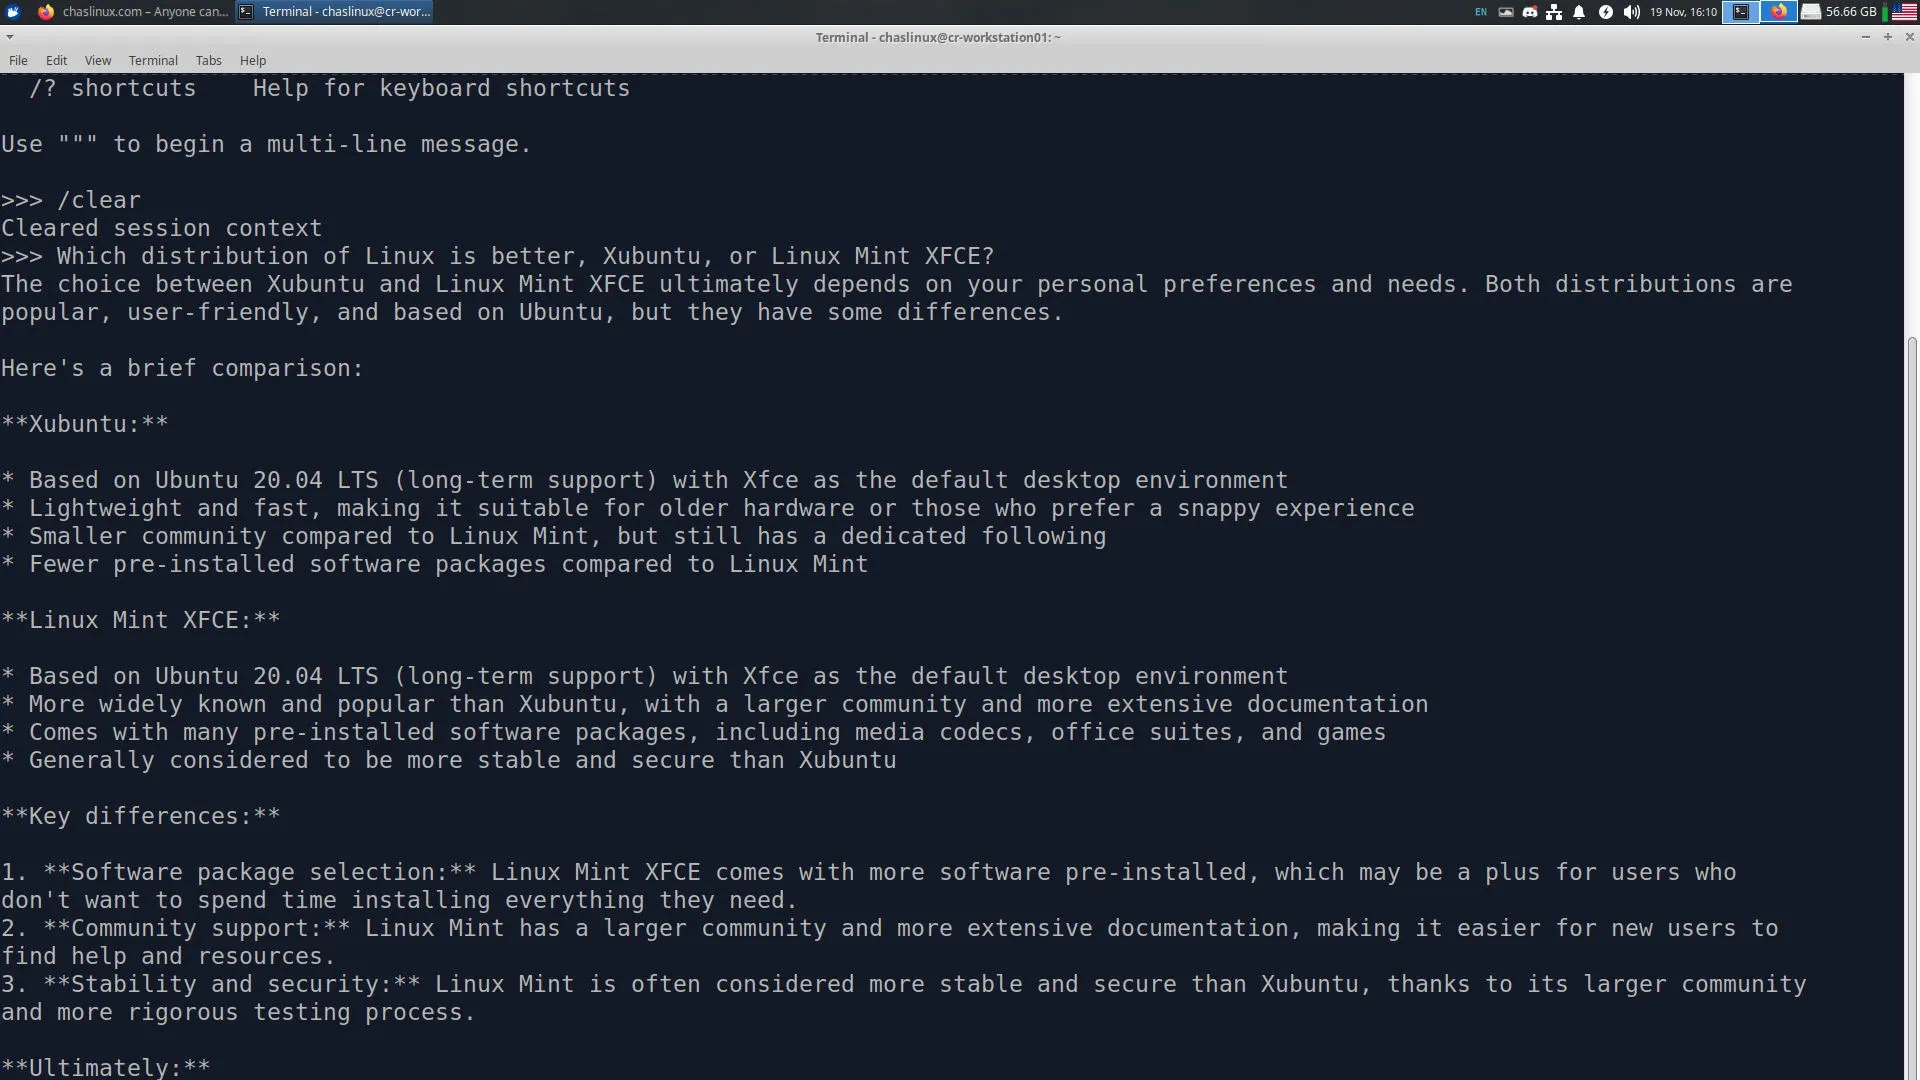
Task: Open the Terminal menu
Action: coord(153,60)
